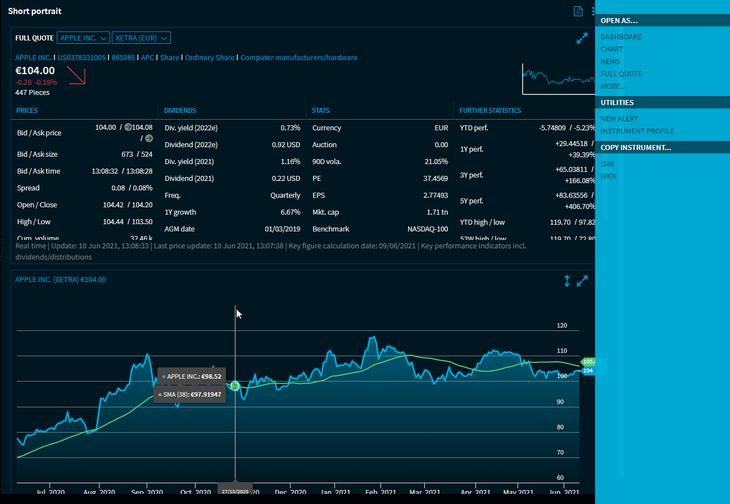Click the PRICES column heading
730x504 pixels.
tap(27, 111)
